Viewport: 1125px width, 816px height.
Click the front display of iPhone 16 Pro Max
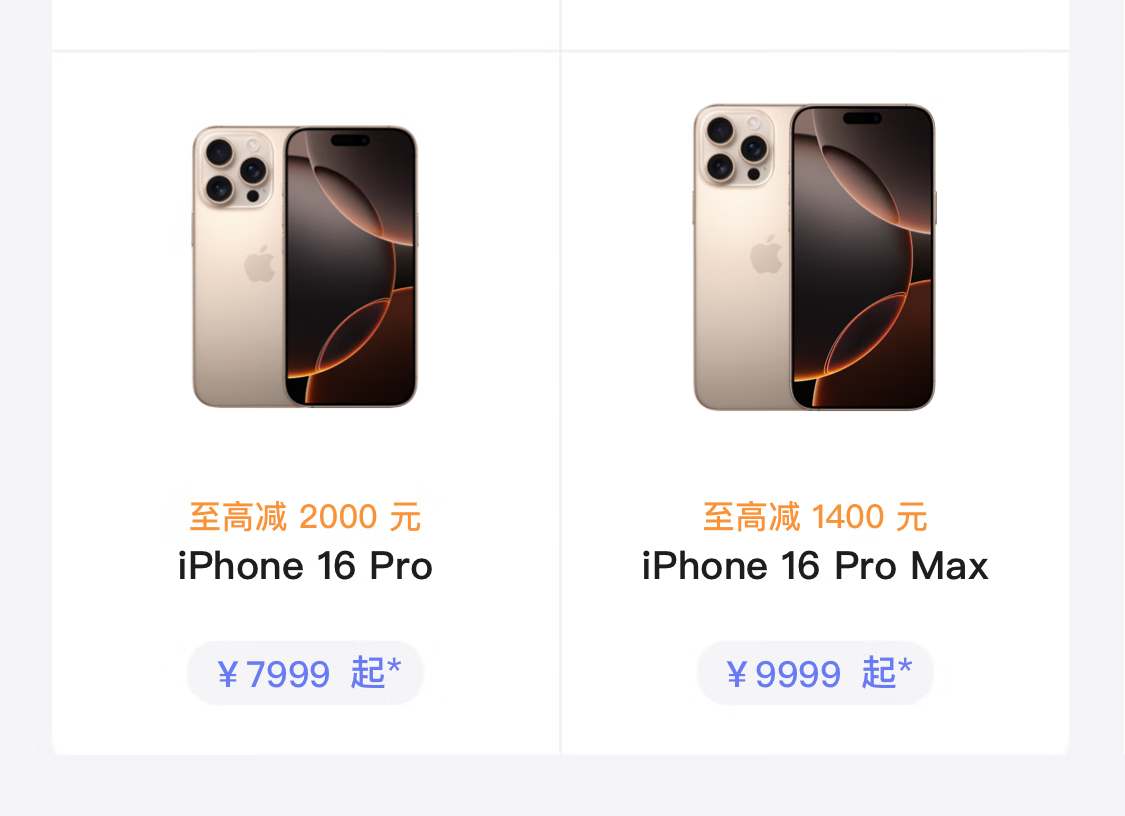(x=863, y=257)
